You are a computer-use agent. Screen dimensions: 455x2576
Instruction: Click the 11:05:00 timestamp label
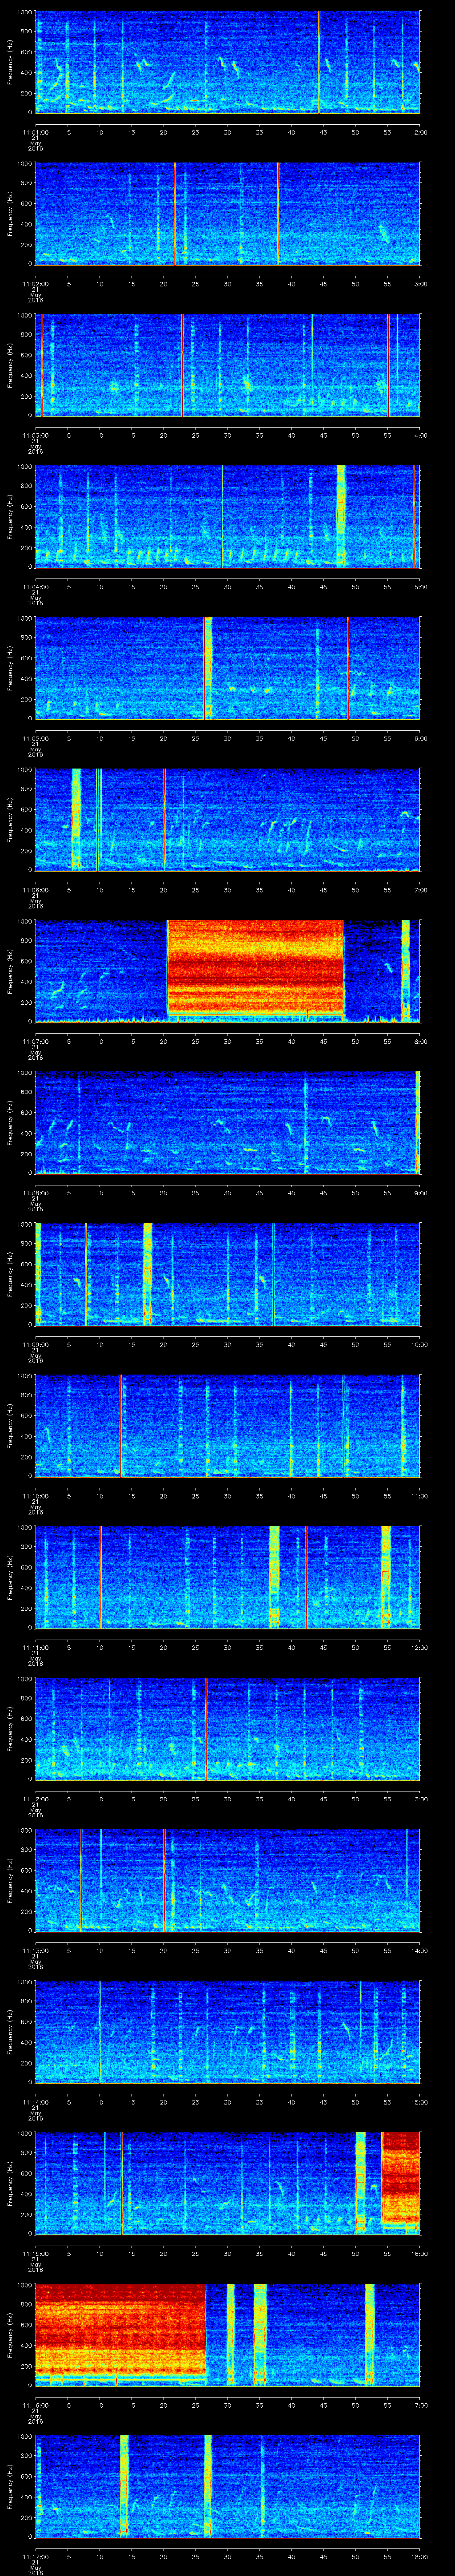point(35,738)
